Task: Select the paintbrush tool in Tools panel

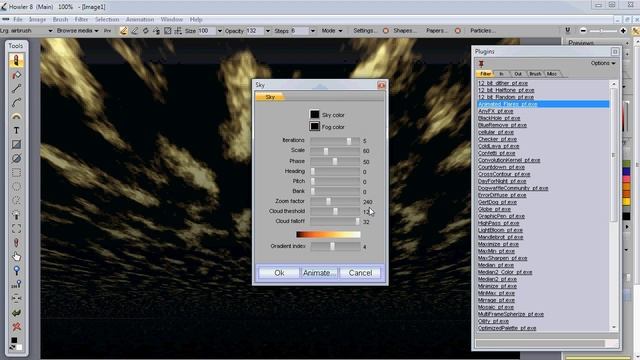Action: pos(16,60)
